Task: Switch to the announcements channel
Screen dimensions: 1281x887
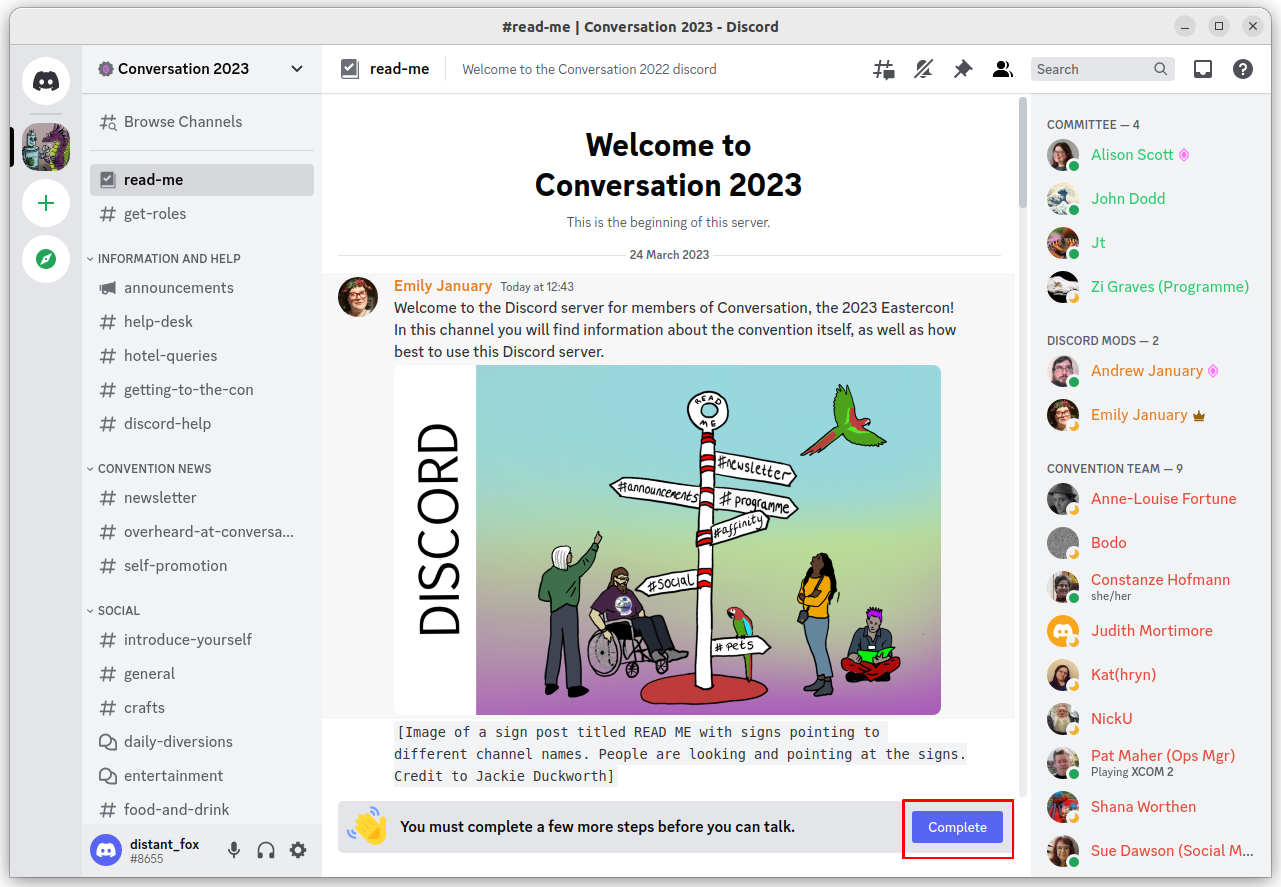Action: coord(180,287)
